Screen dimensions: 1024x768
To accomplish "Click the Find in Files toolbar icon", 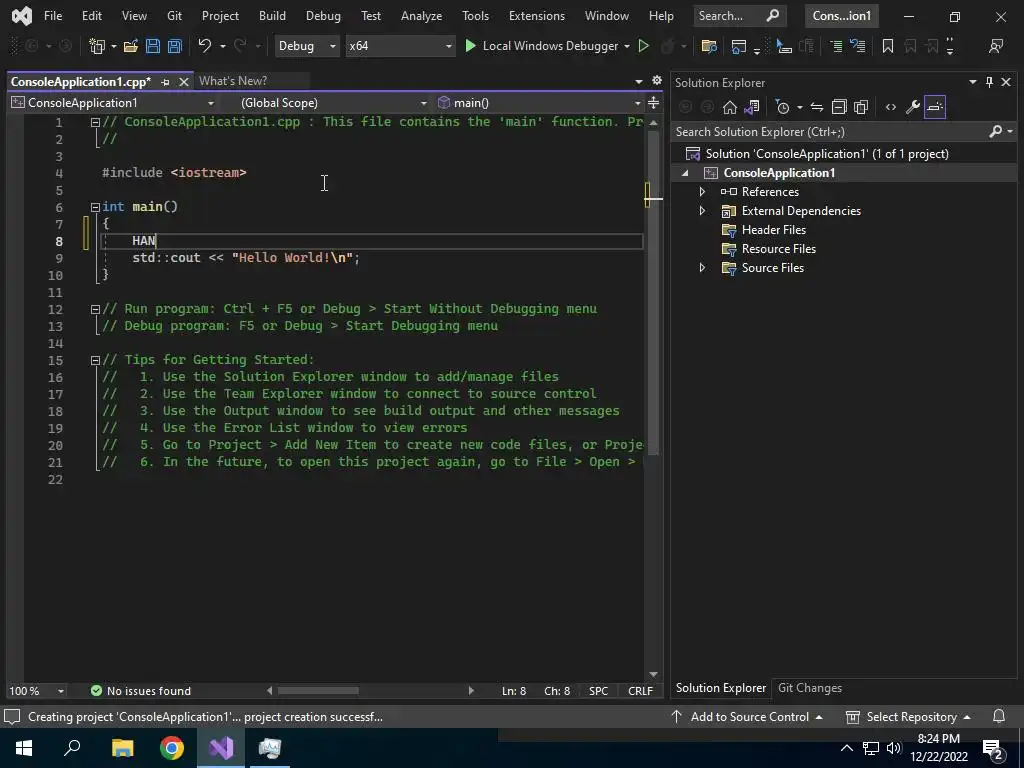I will coord(709,46).
